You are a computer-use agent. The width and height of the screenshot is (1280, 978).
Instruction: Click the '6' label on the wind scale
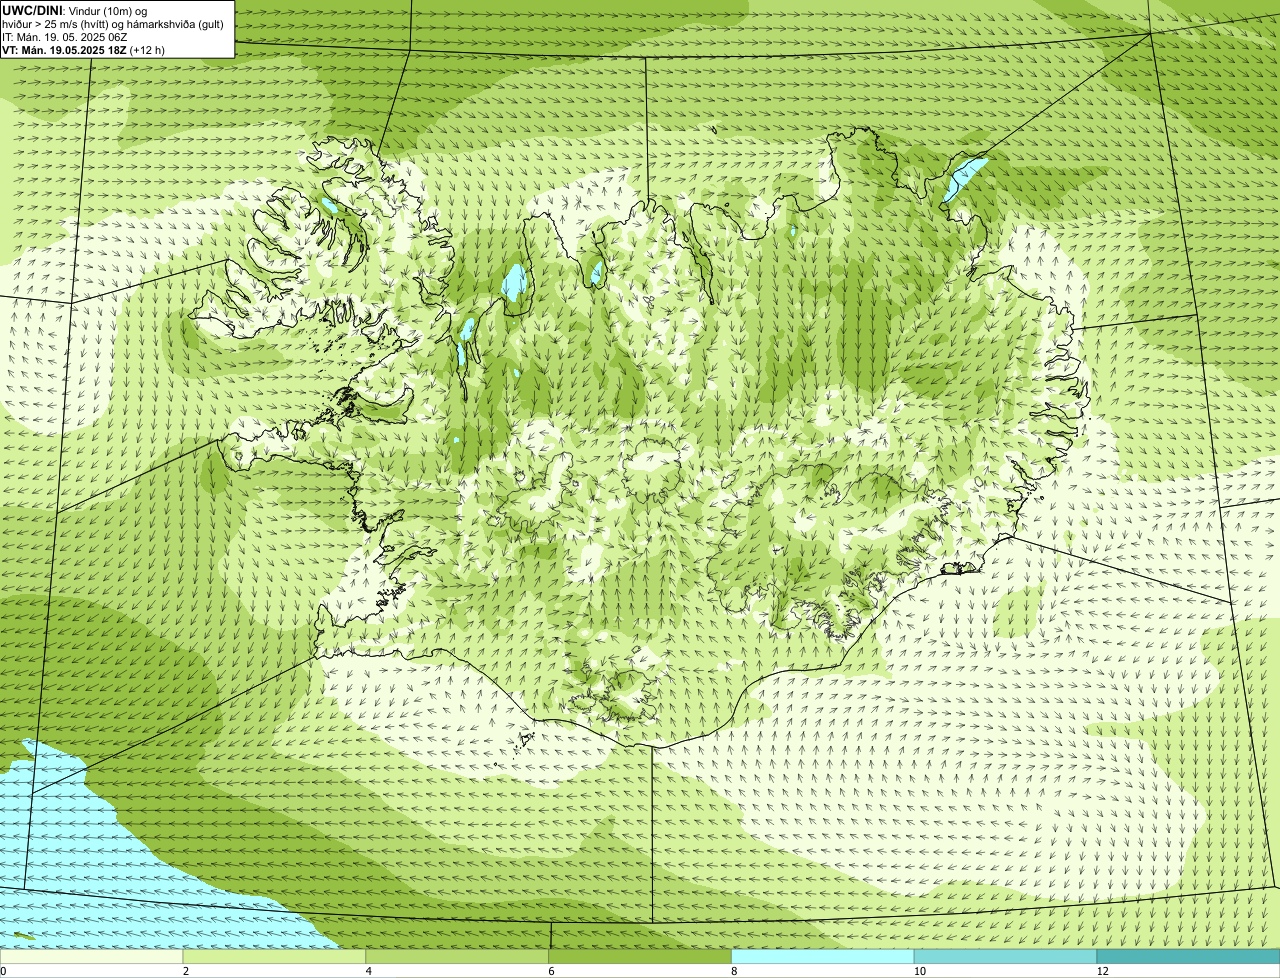(552, 971)
